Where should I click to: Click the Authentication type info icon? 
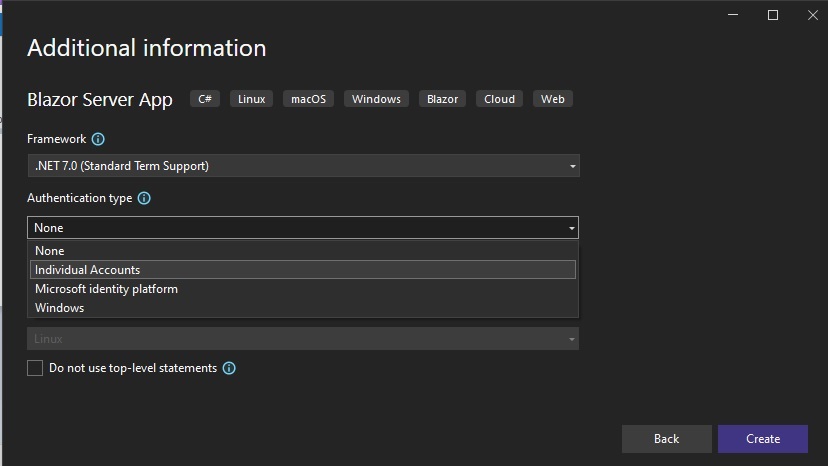click(144, 198)
